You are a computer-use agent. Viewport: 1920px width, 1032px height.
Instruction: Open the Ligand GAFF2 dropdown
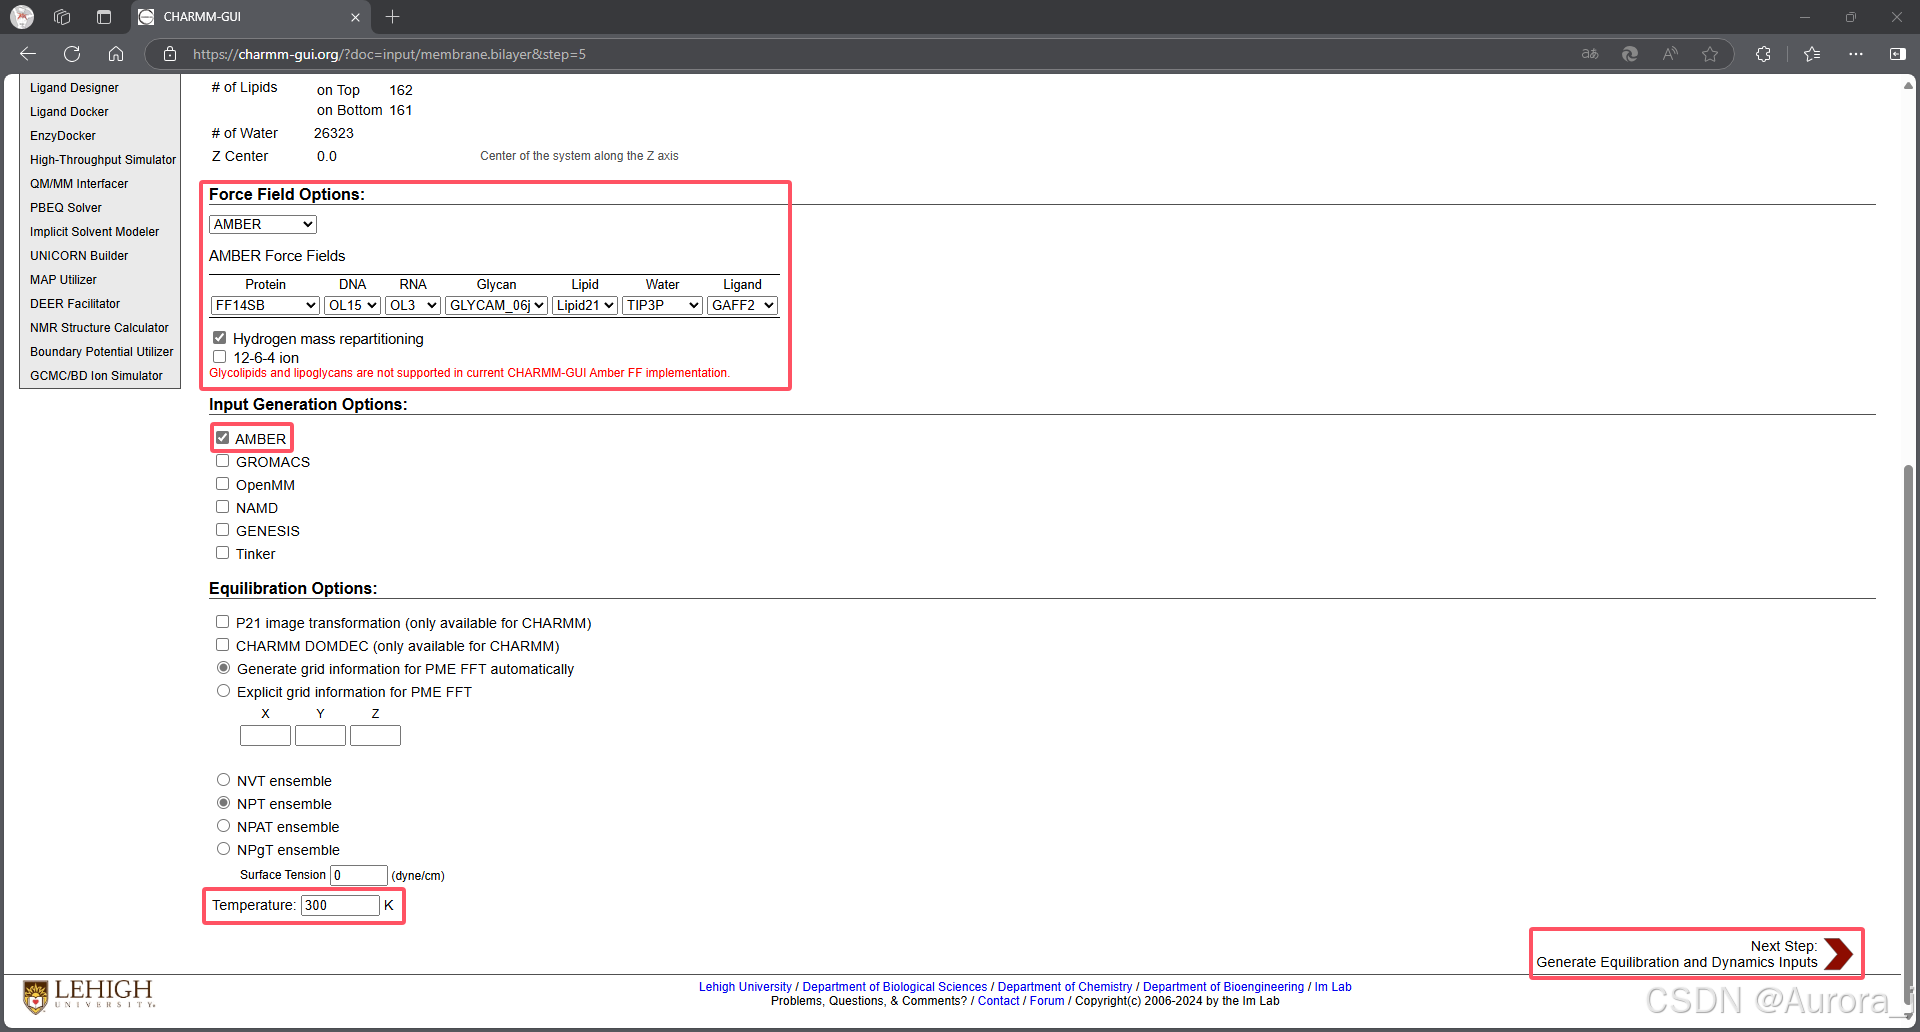(742, 305)
